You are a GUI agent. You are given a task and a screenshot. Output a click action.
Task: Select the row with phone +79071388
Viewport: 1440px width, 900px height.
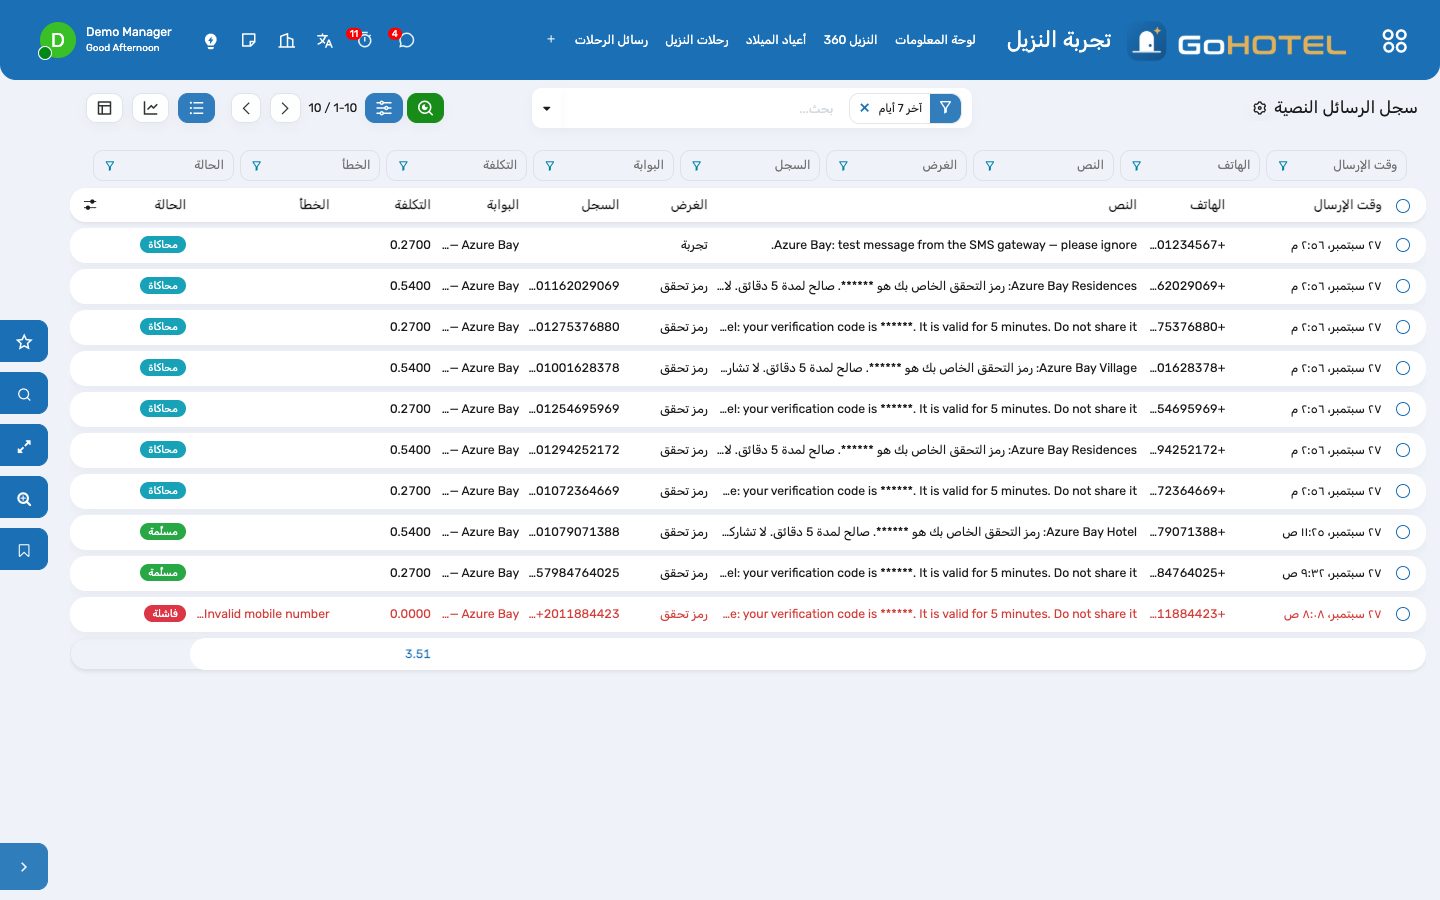click(1403, 532)
